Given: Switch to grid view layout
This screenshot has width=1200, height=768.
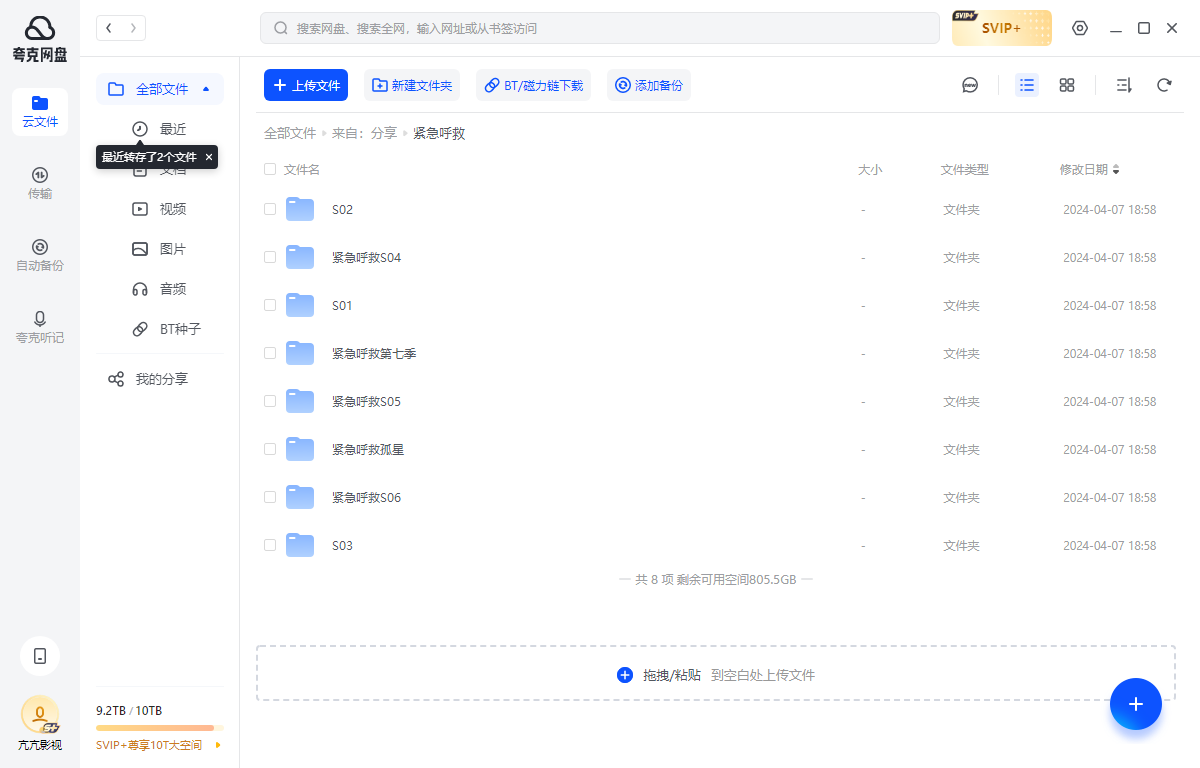Looking at the screenshot, I should coord(1067,85).
